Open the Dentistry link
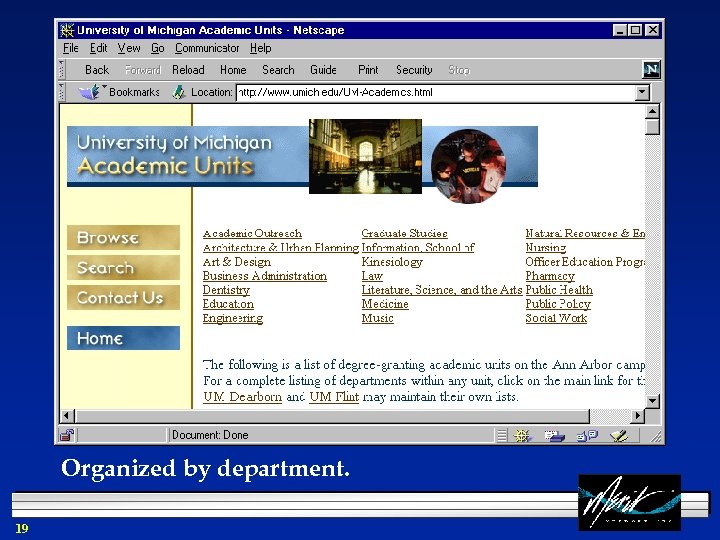This screenshot has width=720, height=540. click(x=226, y=290)
